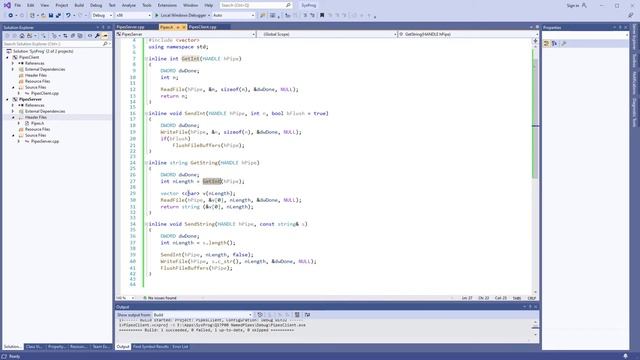The height and width of the screenshot is (360, 640).
Task: Click the notifications bell in status bar
Action: click(x=625, y=356)
